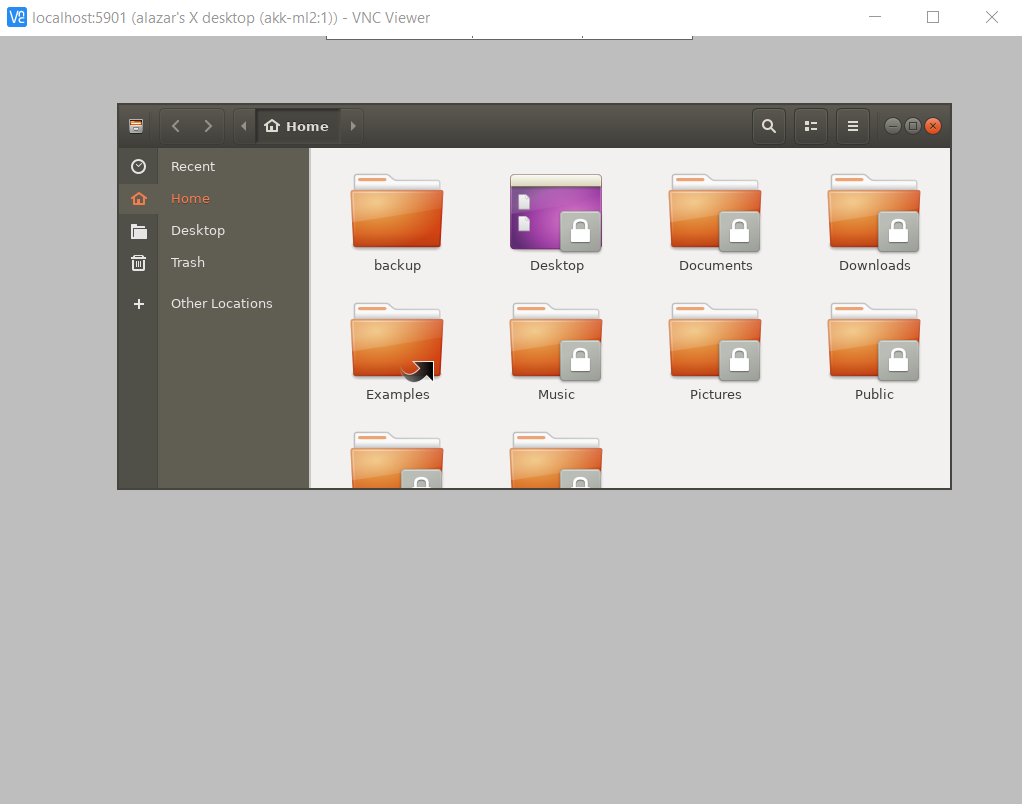1022x804 pixels.
Task: Open the Examples shortcut folder
Action: pos(397,341)
